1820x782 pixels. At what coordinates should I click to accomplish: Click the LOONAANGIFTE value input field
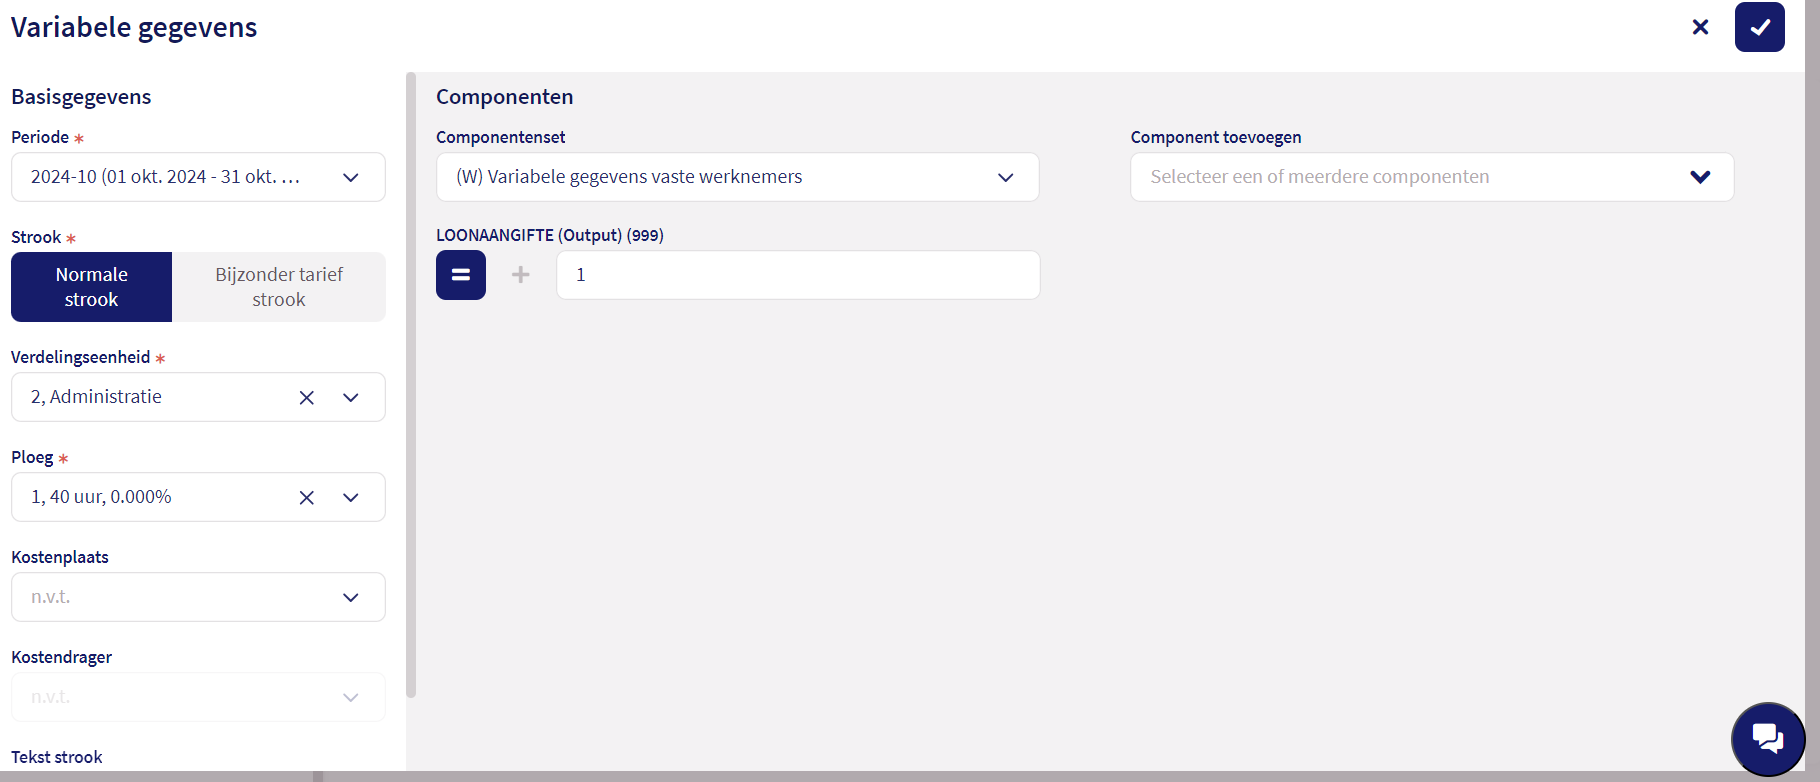(797, 275)
